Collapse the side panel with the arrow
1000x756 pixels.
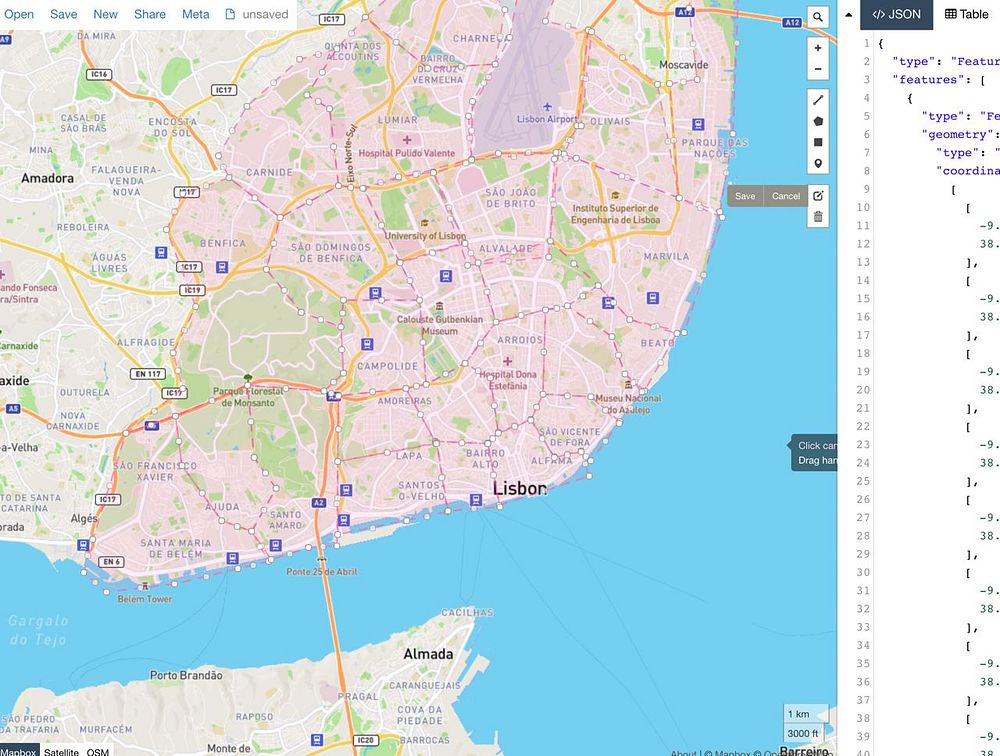click(848, 15)
